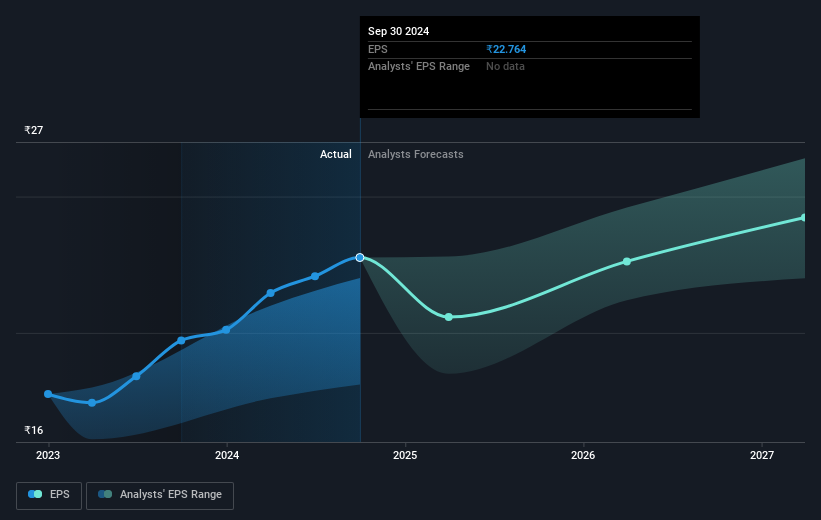Click the EPS legend color dots
Image resolution: width=821 pixels, height=520 pixels.
click(x=35, y=494)
